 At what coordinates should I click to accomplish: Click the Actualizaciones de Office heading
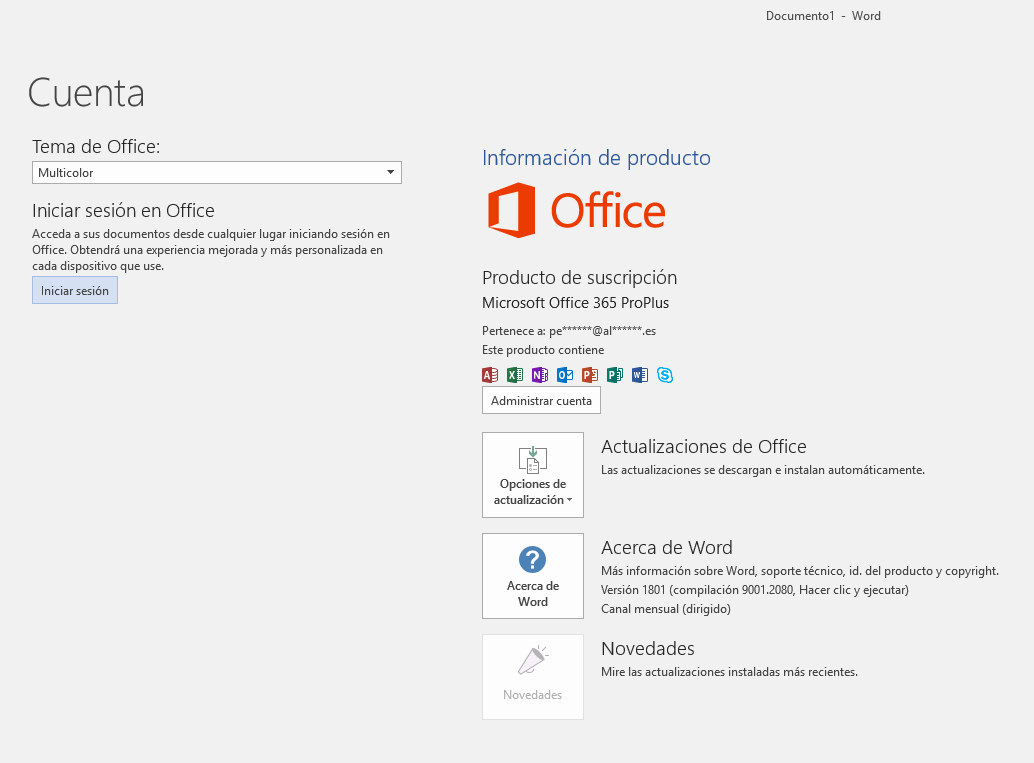(704, 446)
